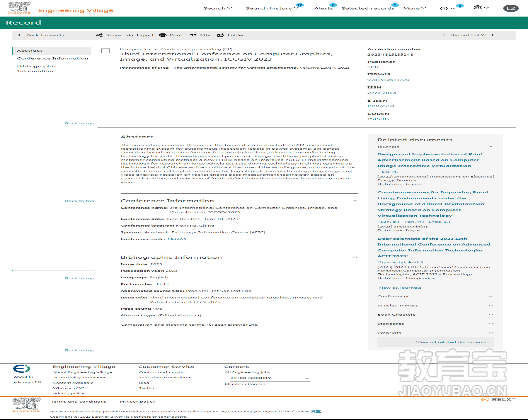
Task: Open the user account avatar
Action: [510, 8]
